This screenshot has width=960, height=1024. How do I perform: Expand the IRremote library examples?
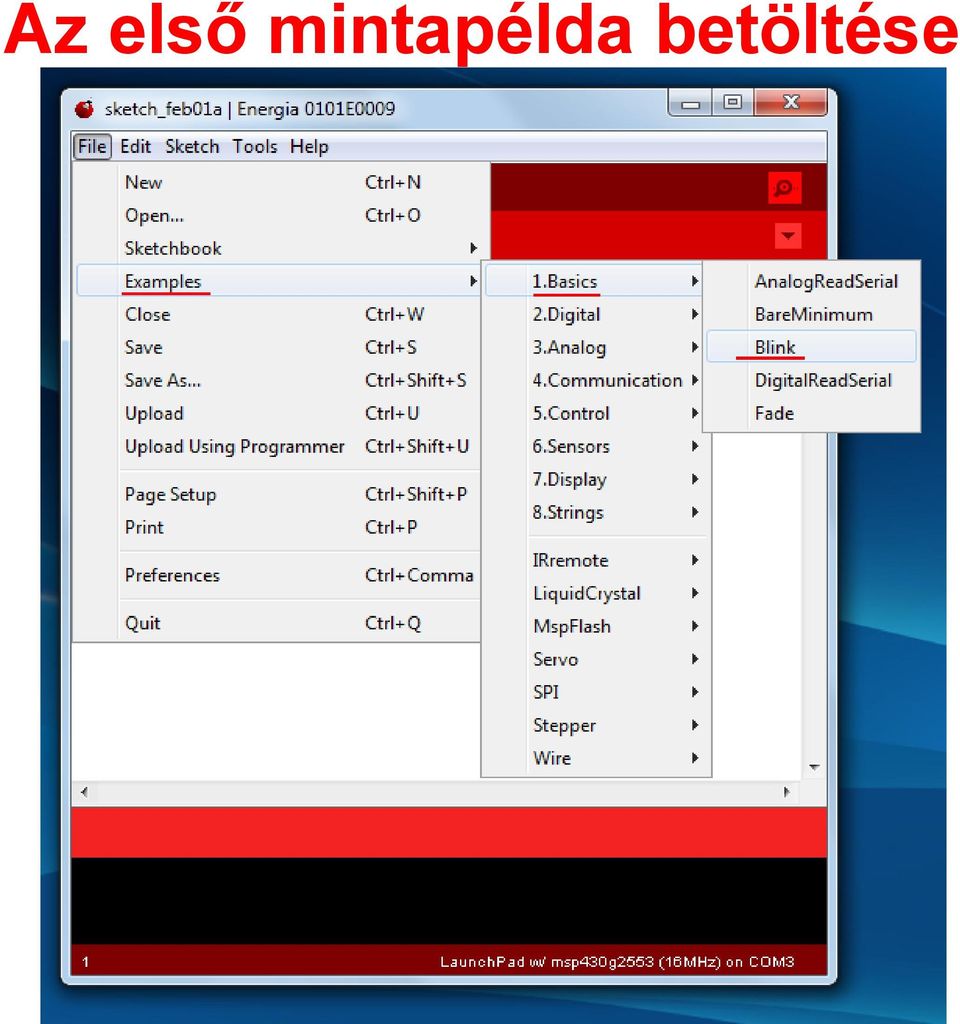[595, 560]
